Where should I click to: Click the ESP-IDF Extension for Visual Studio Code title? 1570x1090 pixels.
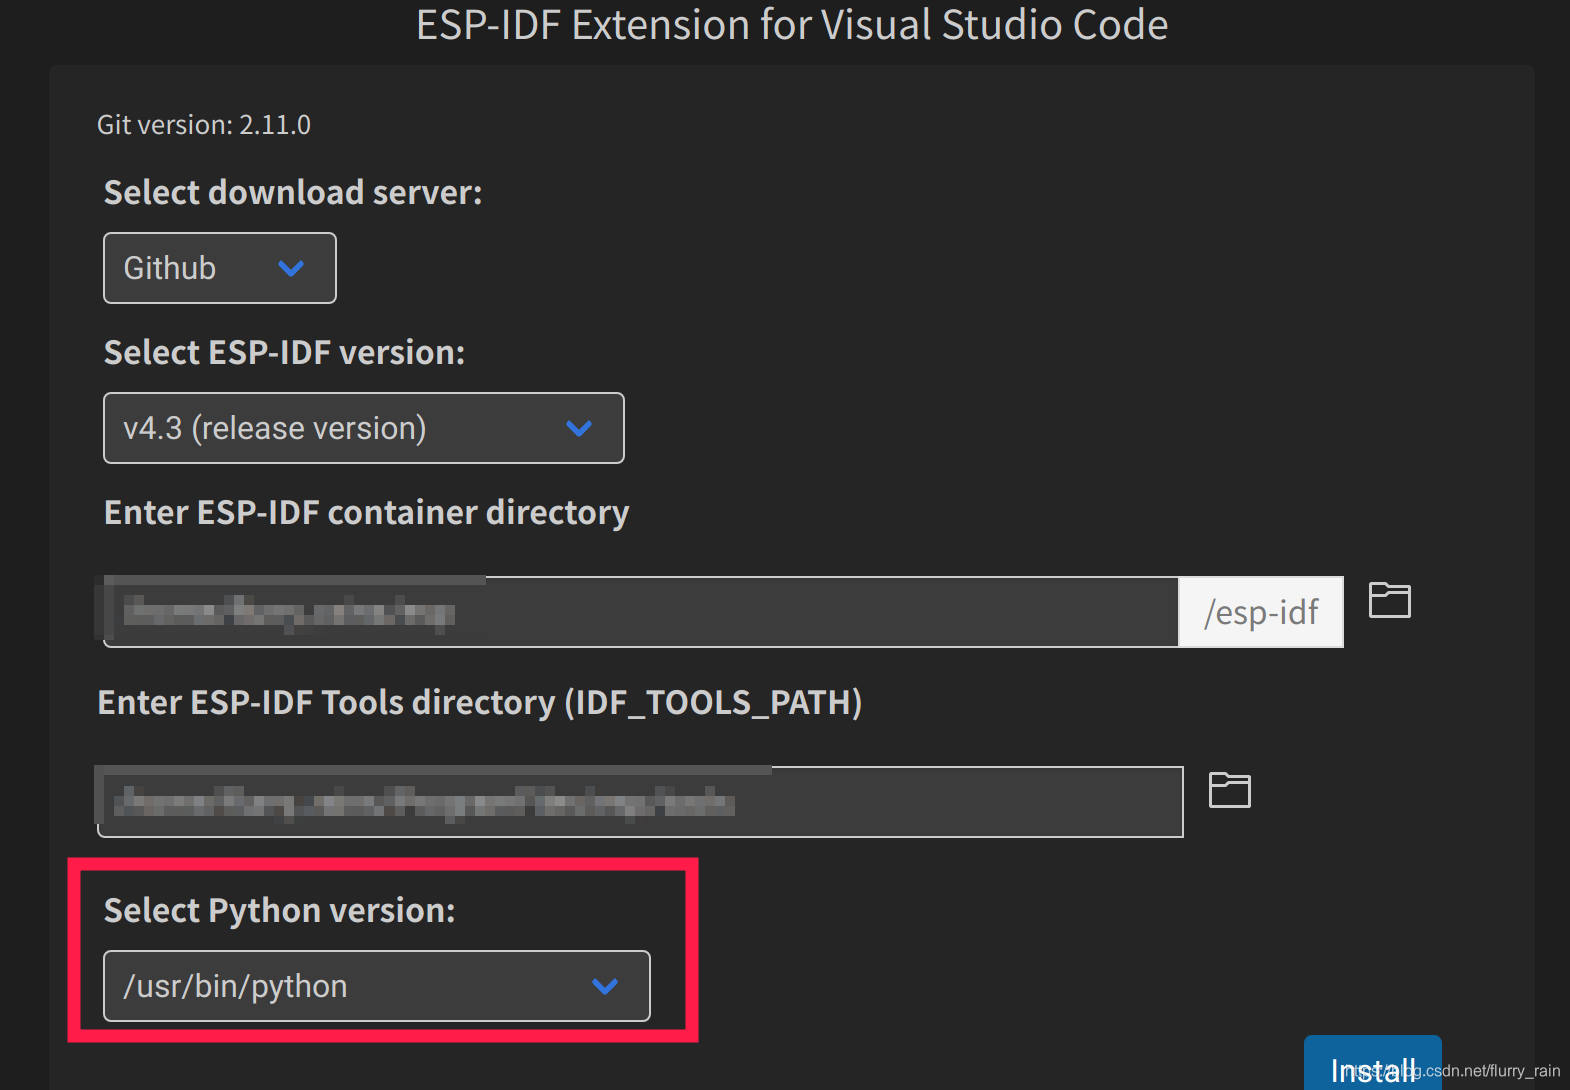[x=792, y=24]
